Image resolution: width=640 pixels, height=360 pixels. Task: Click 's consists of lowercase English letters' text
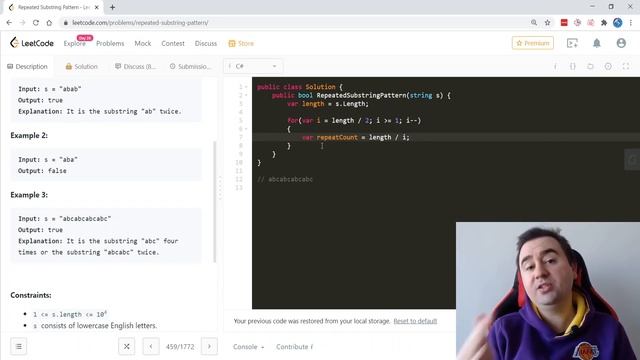pyautogui.click(x=95, y=326)
